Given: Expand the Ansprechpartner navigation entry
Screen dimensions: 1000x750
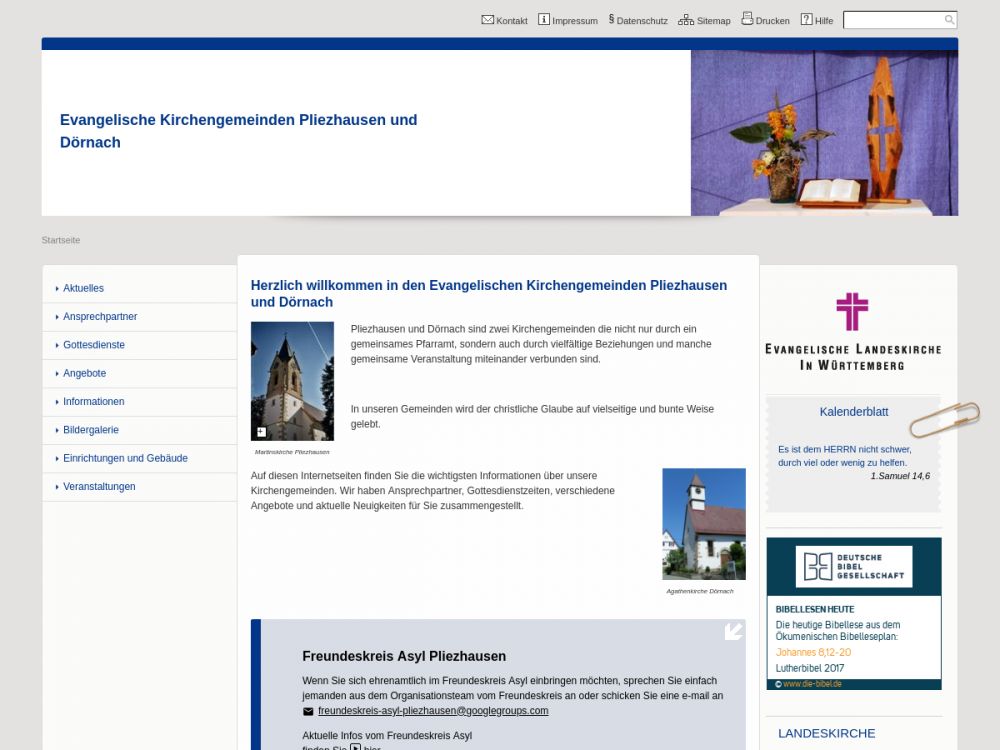Looking at the screenshot, I should click(100, 316).
